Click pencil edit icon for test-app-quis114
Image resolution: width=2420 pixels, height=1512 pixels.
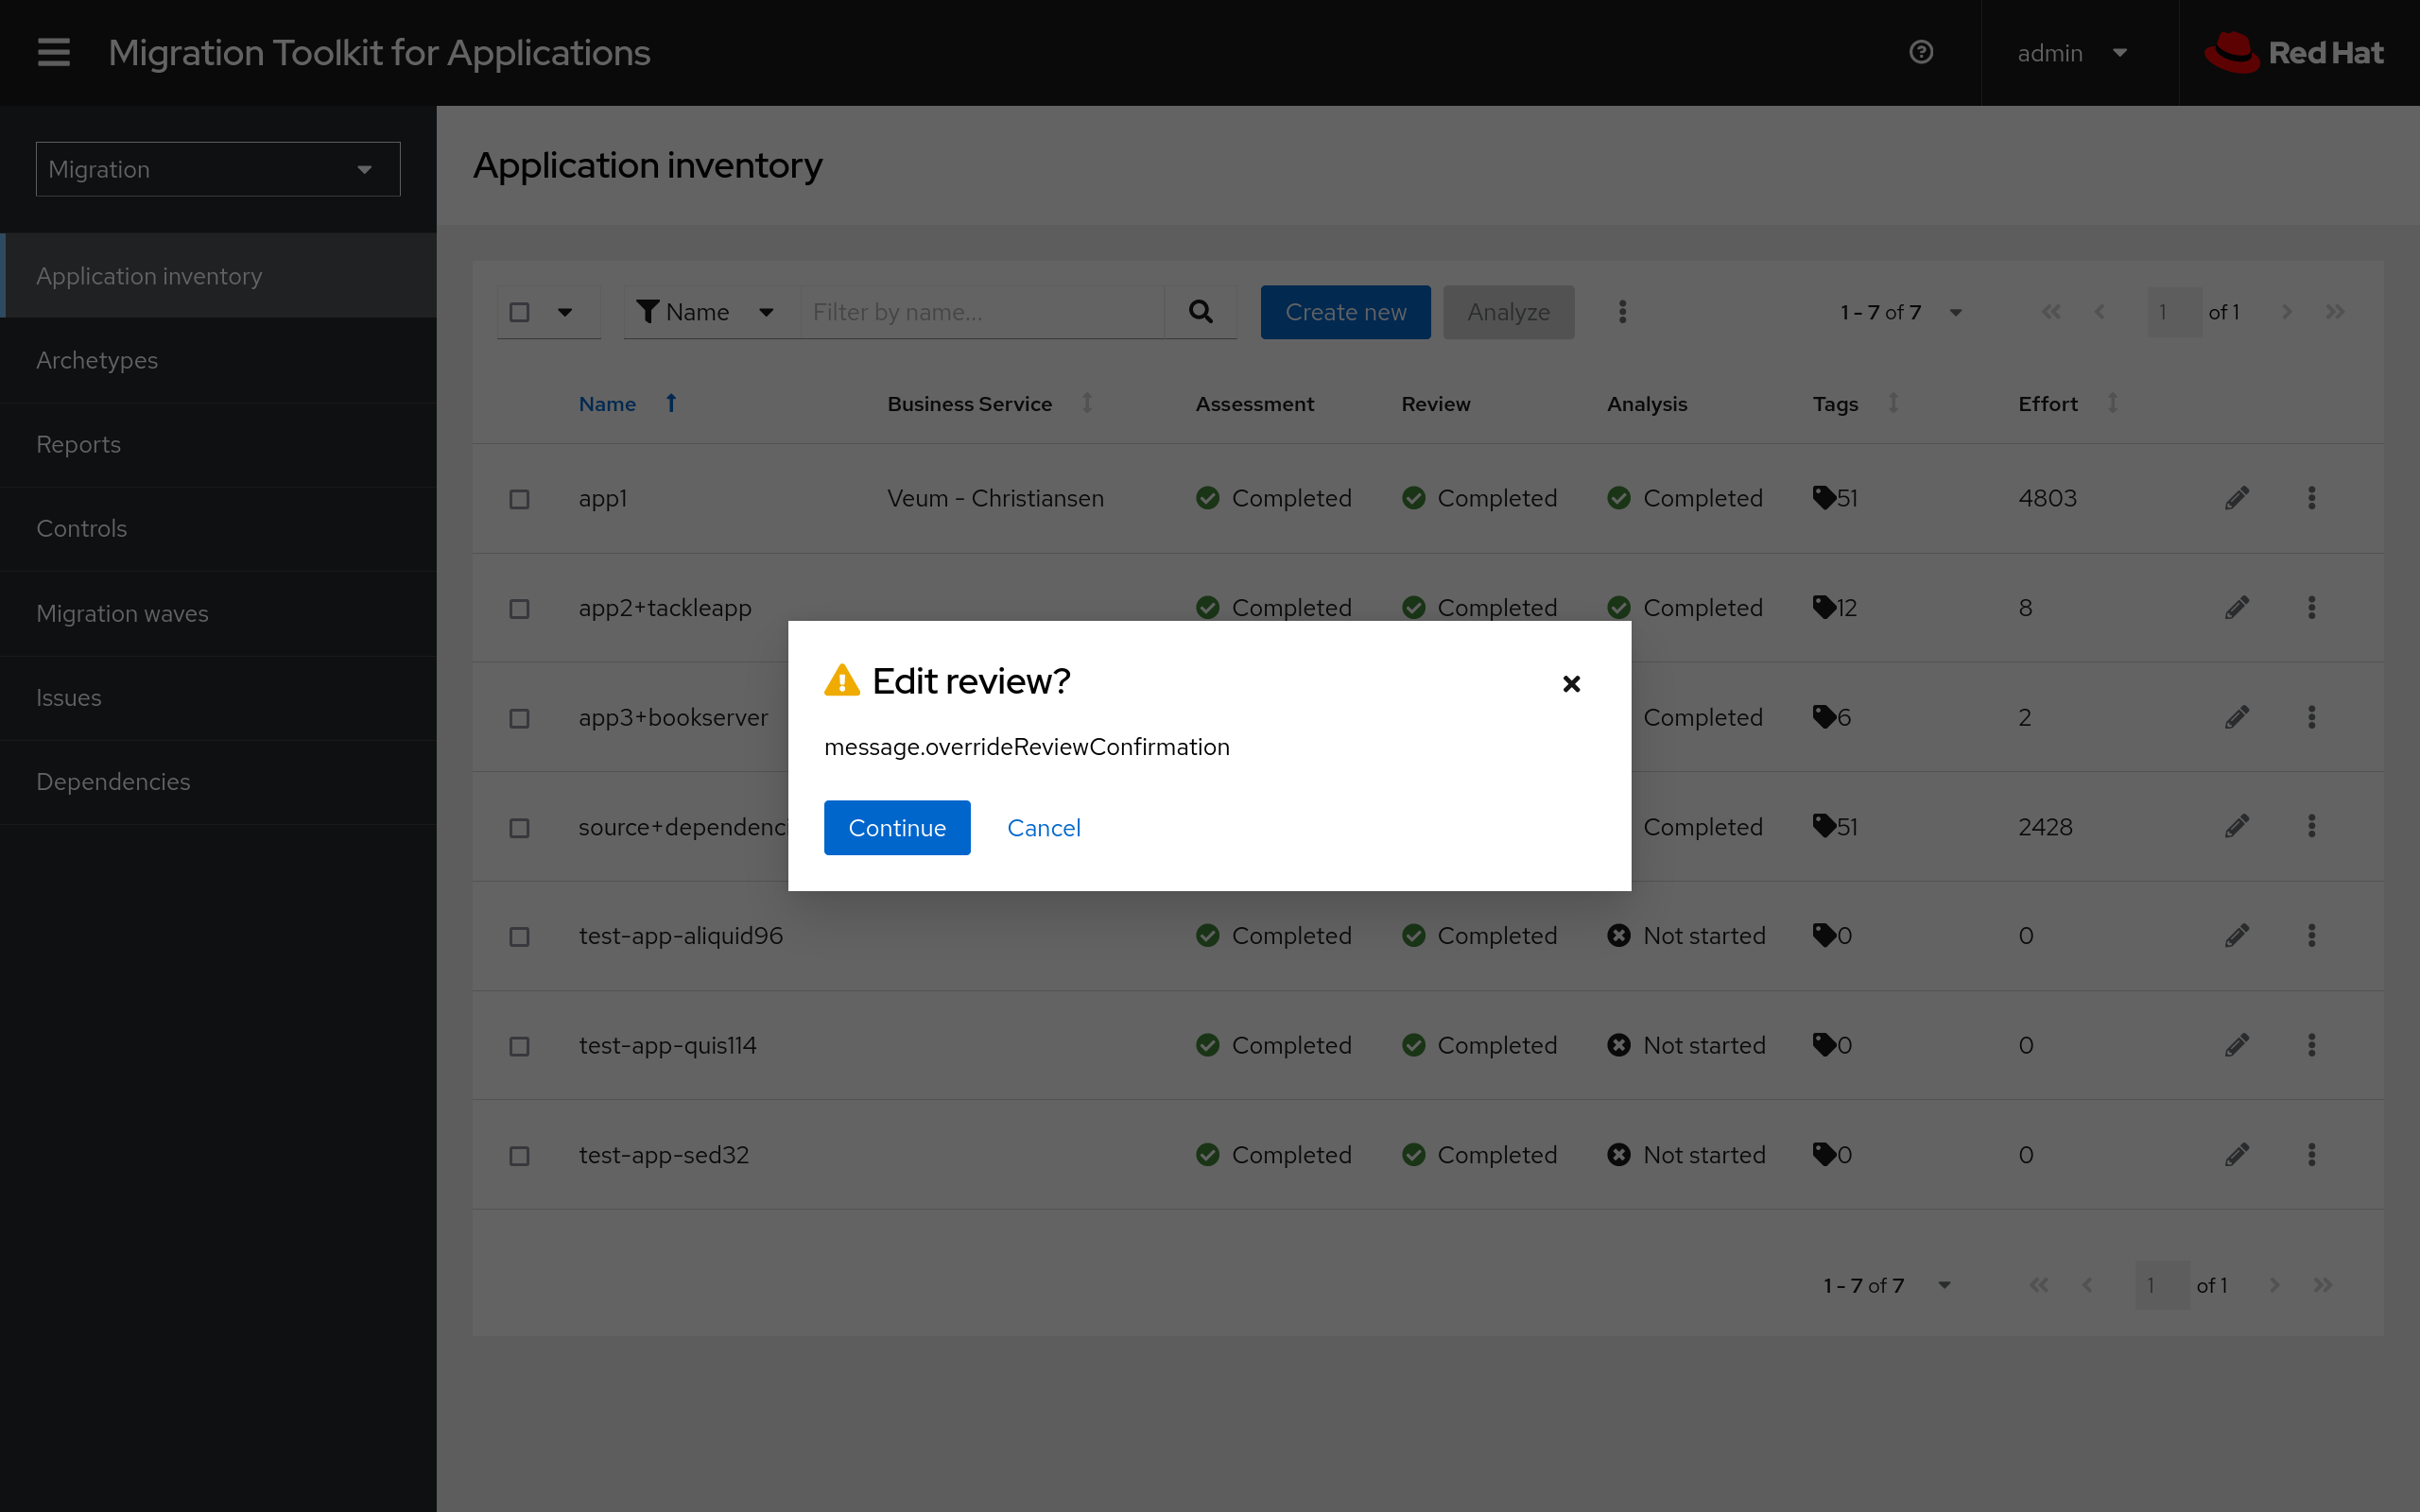click(x=2237, y=1045)
